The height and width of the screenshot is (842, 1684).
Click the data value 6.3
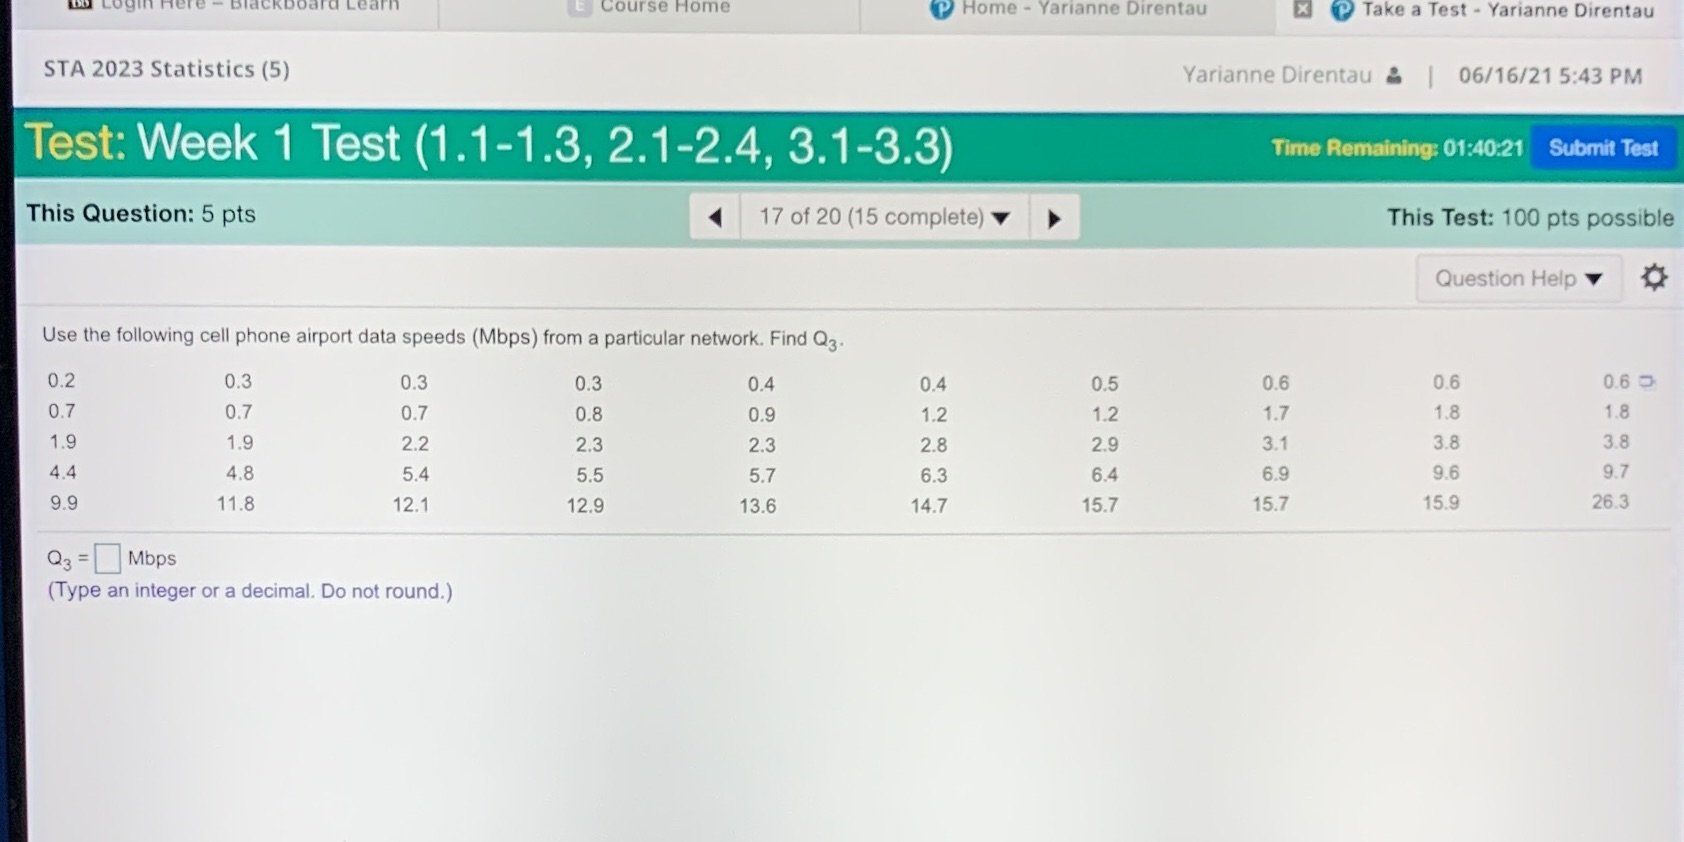click(x=933, y=475)
